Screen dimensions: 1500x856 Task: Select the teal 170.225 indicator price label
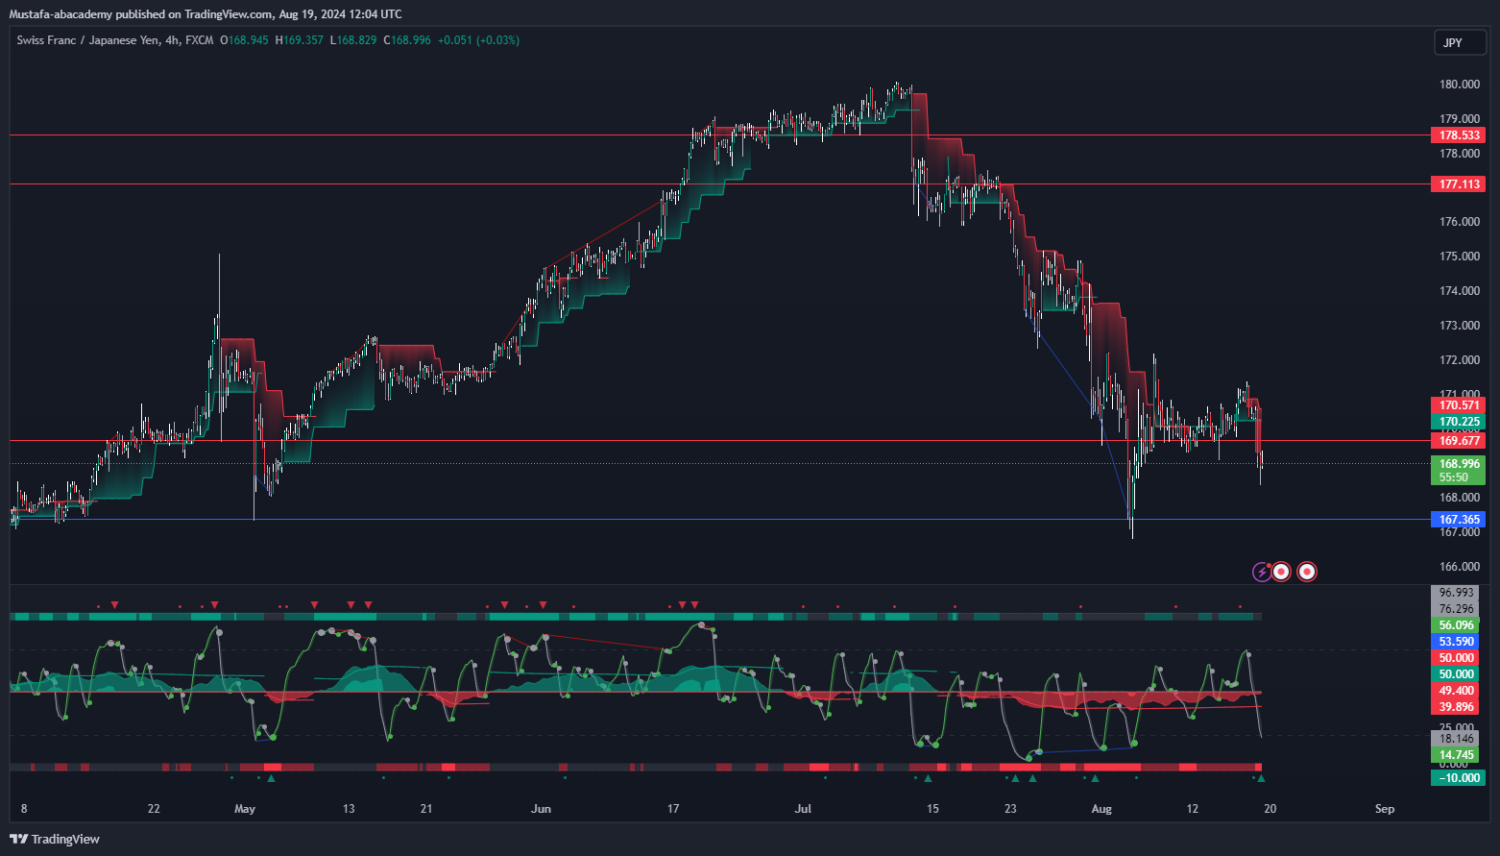click(1458, 422)
